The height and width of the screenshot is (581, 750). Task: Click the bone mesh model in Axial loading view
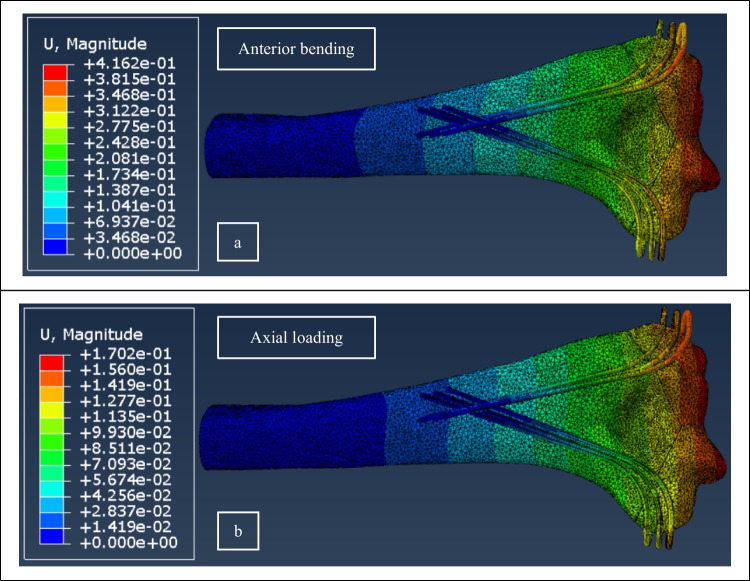click(462, 428)
